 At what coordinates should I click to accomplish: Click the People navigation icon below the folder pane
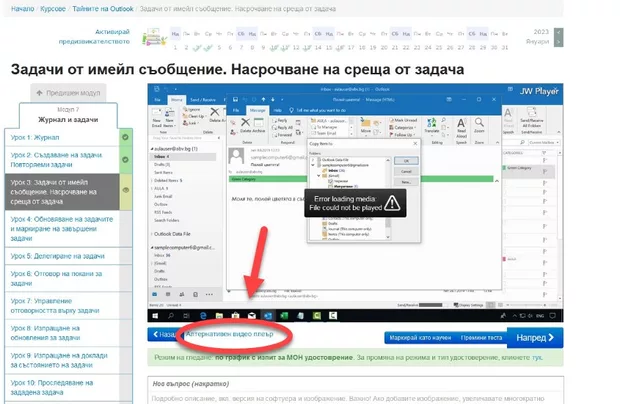click(x=182, y=295)
